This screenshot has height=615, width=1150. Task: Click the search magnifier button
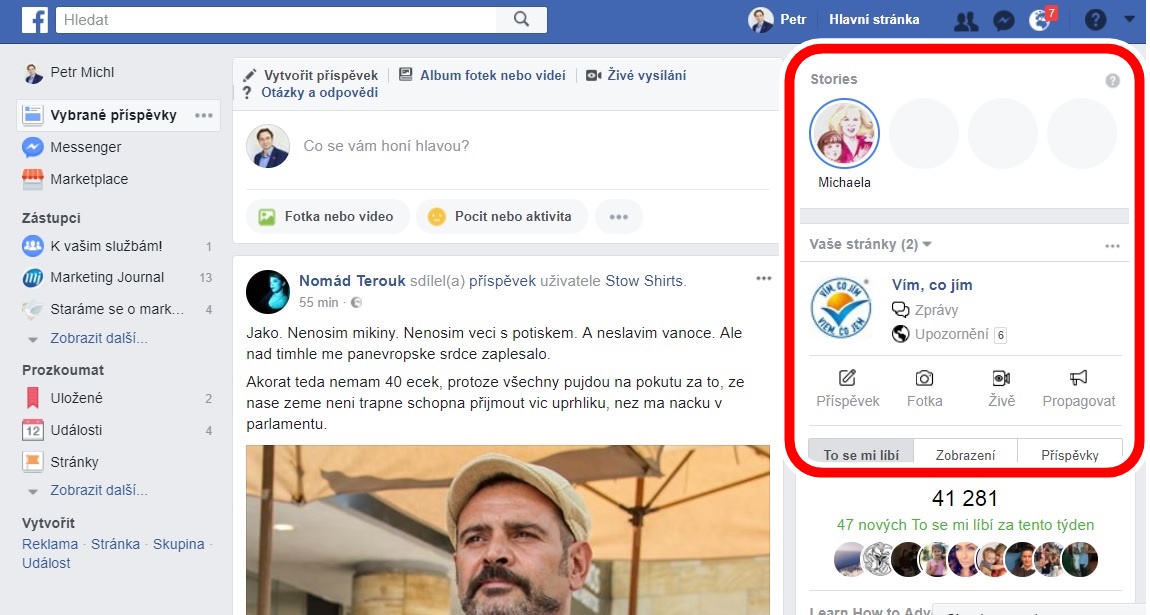coord(521,20)
